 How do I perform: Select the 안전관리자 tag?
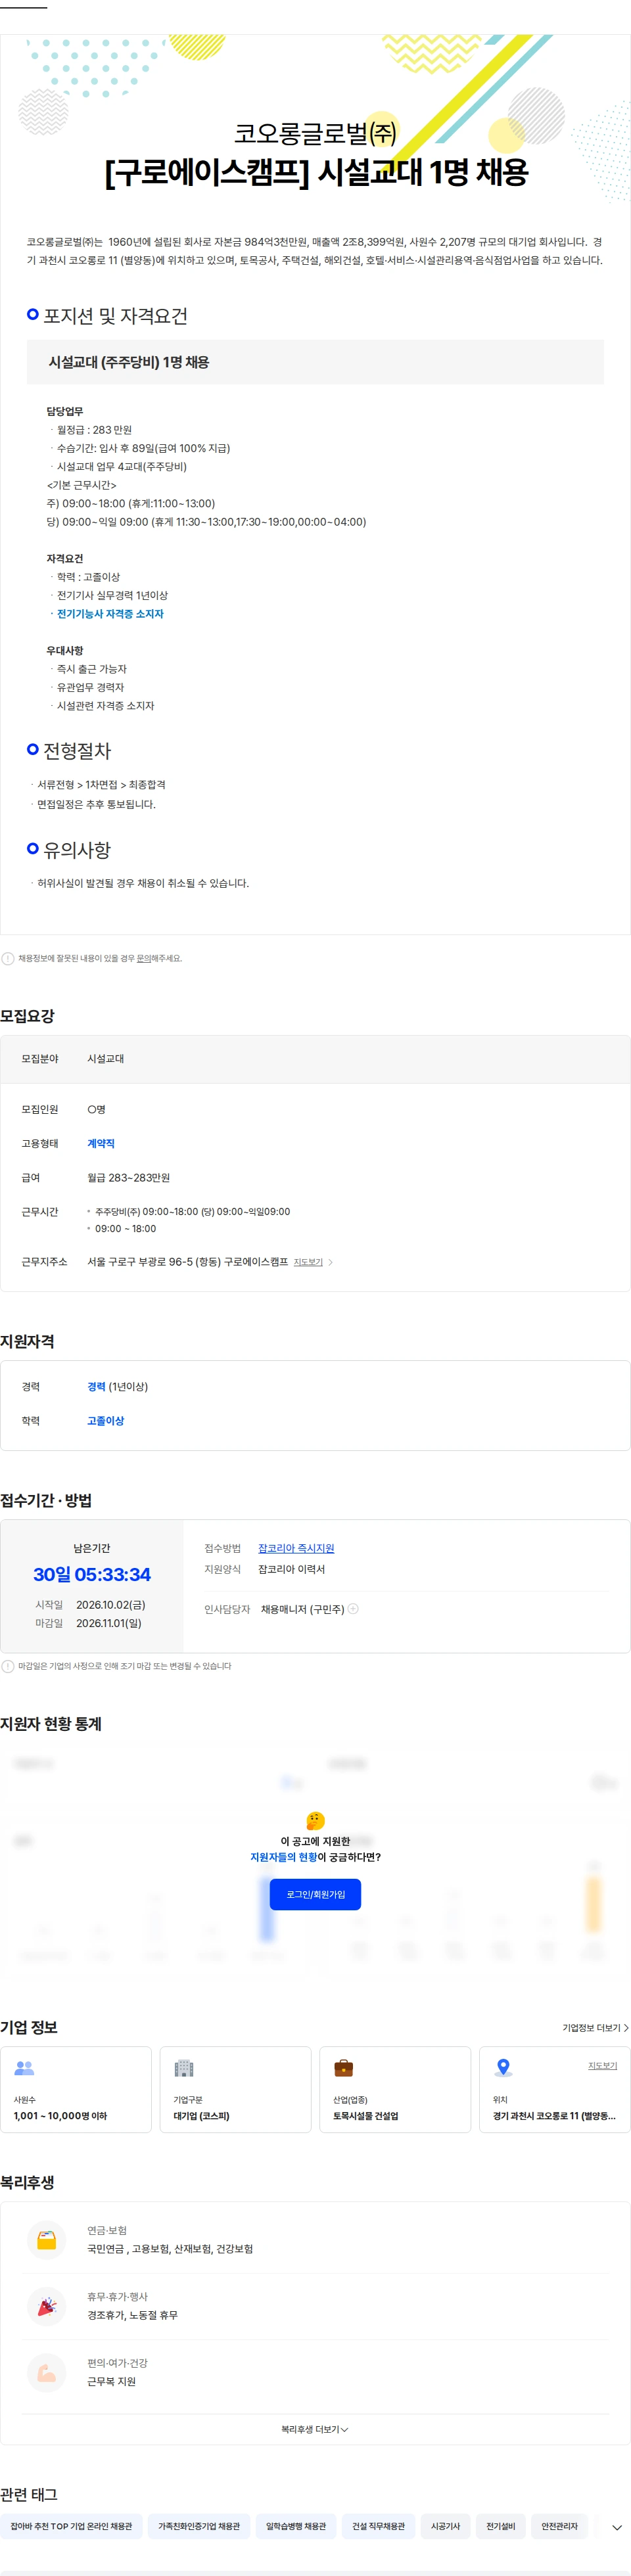559,2526
